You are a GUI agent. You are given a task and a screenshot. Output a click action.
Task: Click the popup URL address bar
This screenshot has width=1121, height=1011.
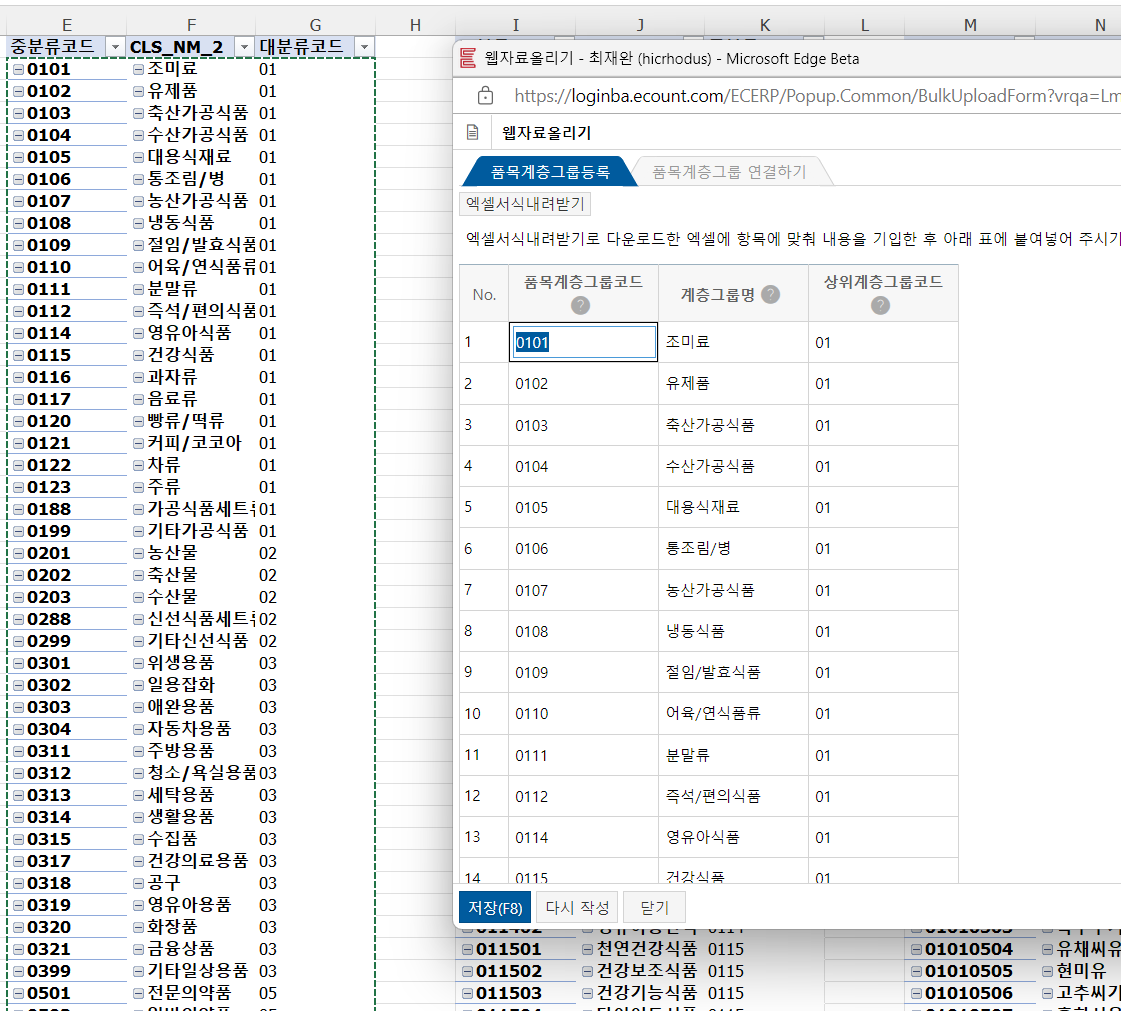click(815, 96)
